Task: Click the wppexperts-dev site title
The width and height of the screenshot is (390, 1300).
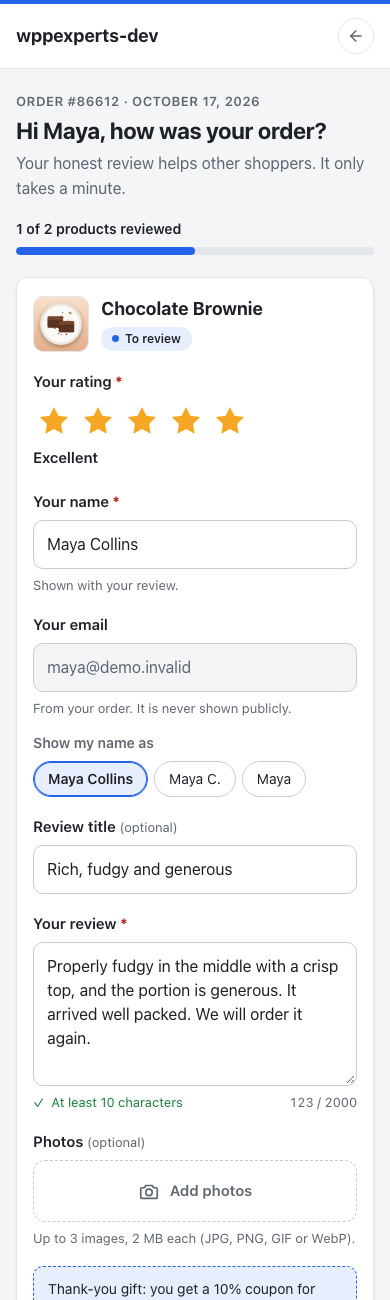Action: (x=87, y=36)
